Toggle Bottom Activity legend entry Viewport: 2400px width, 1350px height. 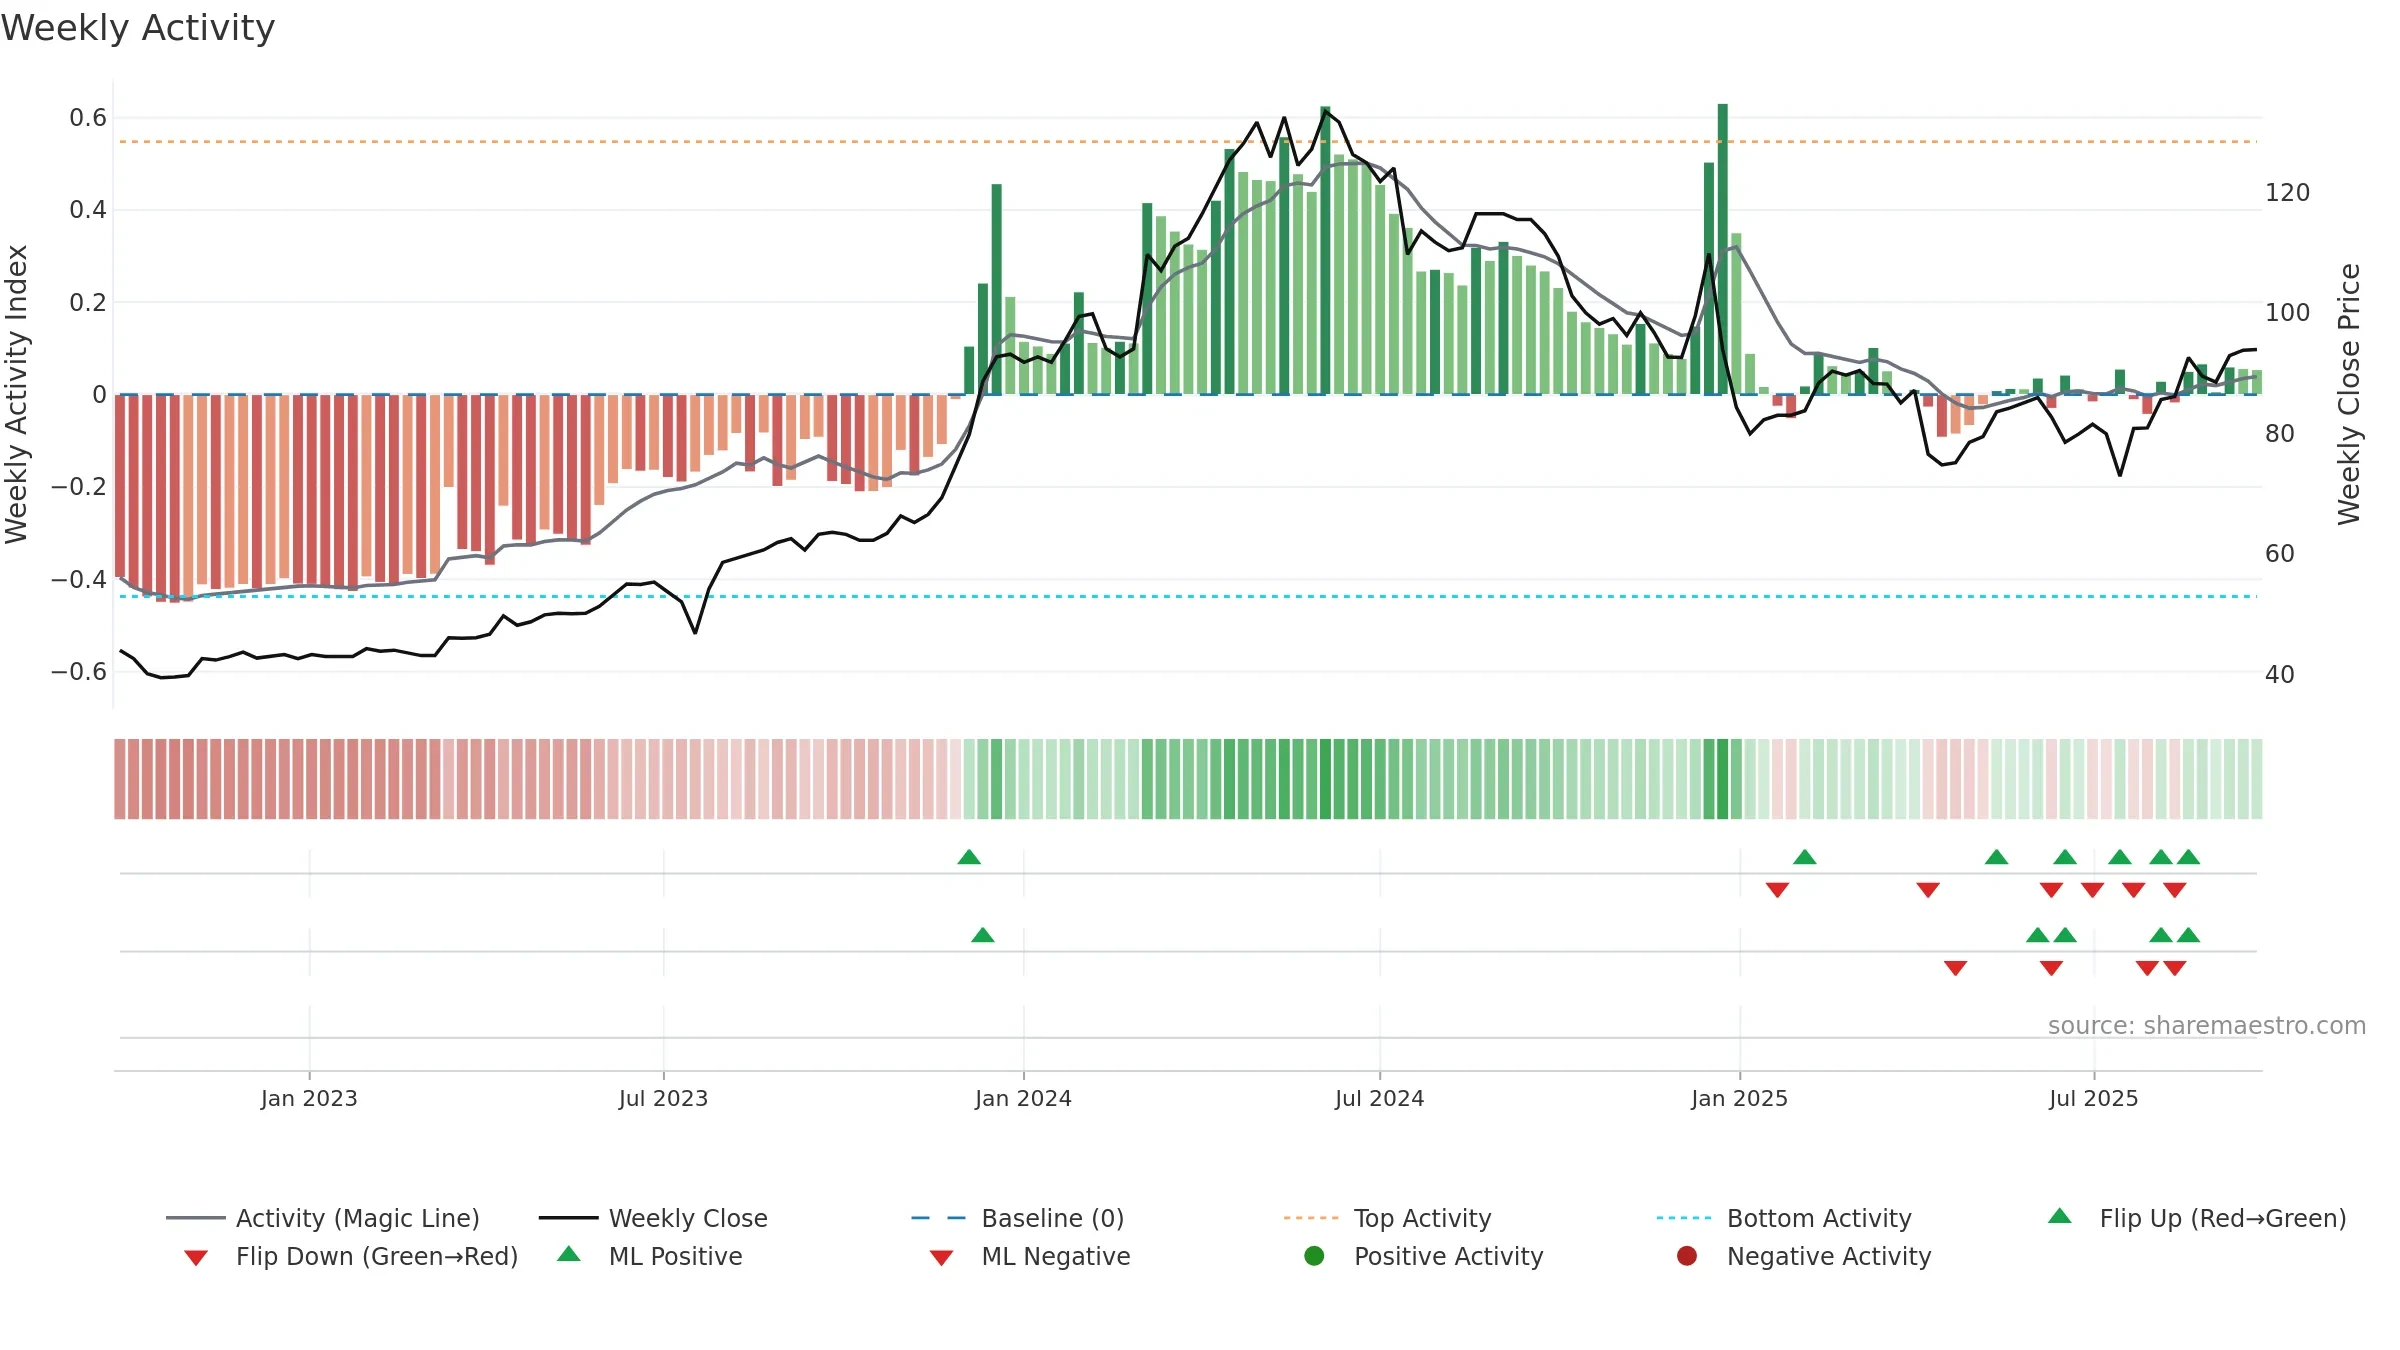coord(1784,1218)
